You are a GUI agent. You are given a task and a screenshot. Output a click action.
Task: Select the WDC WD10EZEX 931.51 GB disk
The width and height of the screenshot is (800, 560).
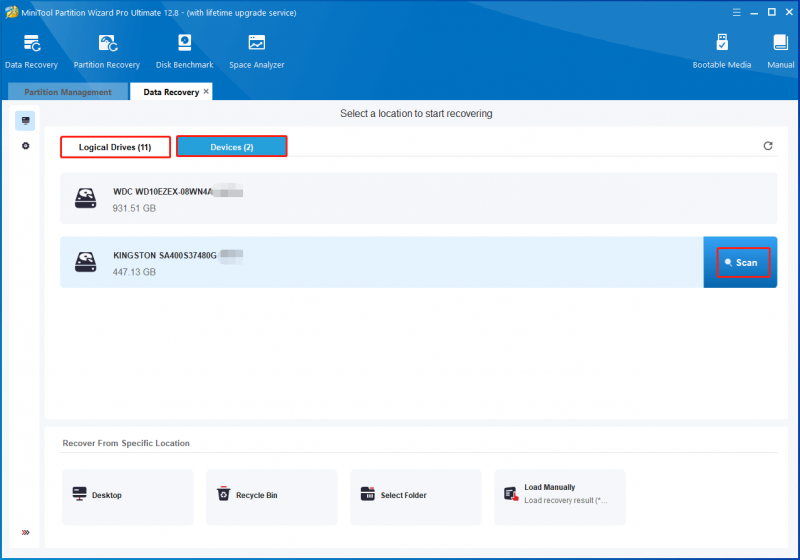418,198
